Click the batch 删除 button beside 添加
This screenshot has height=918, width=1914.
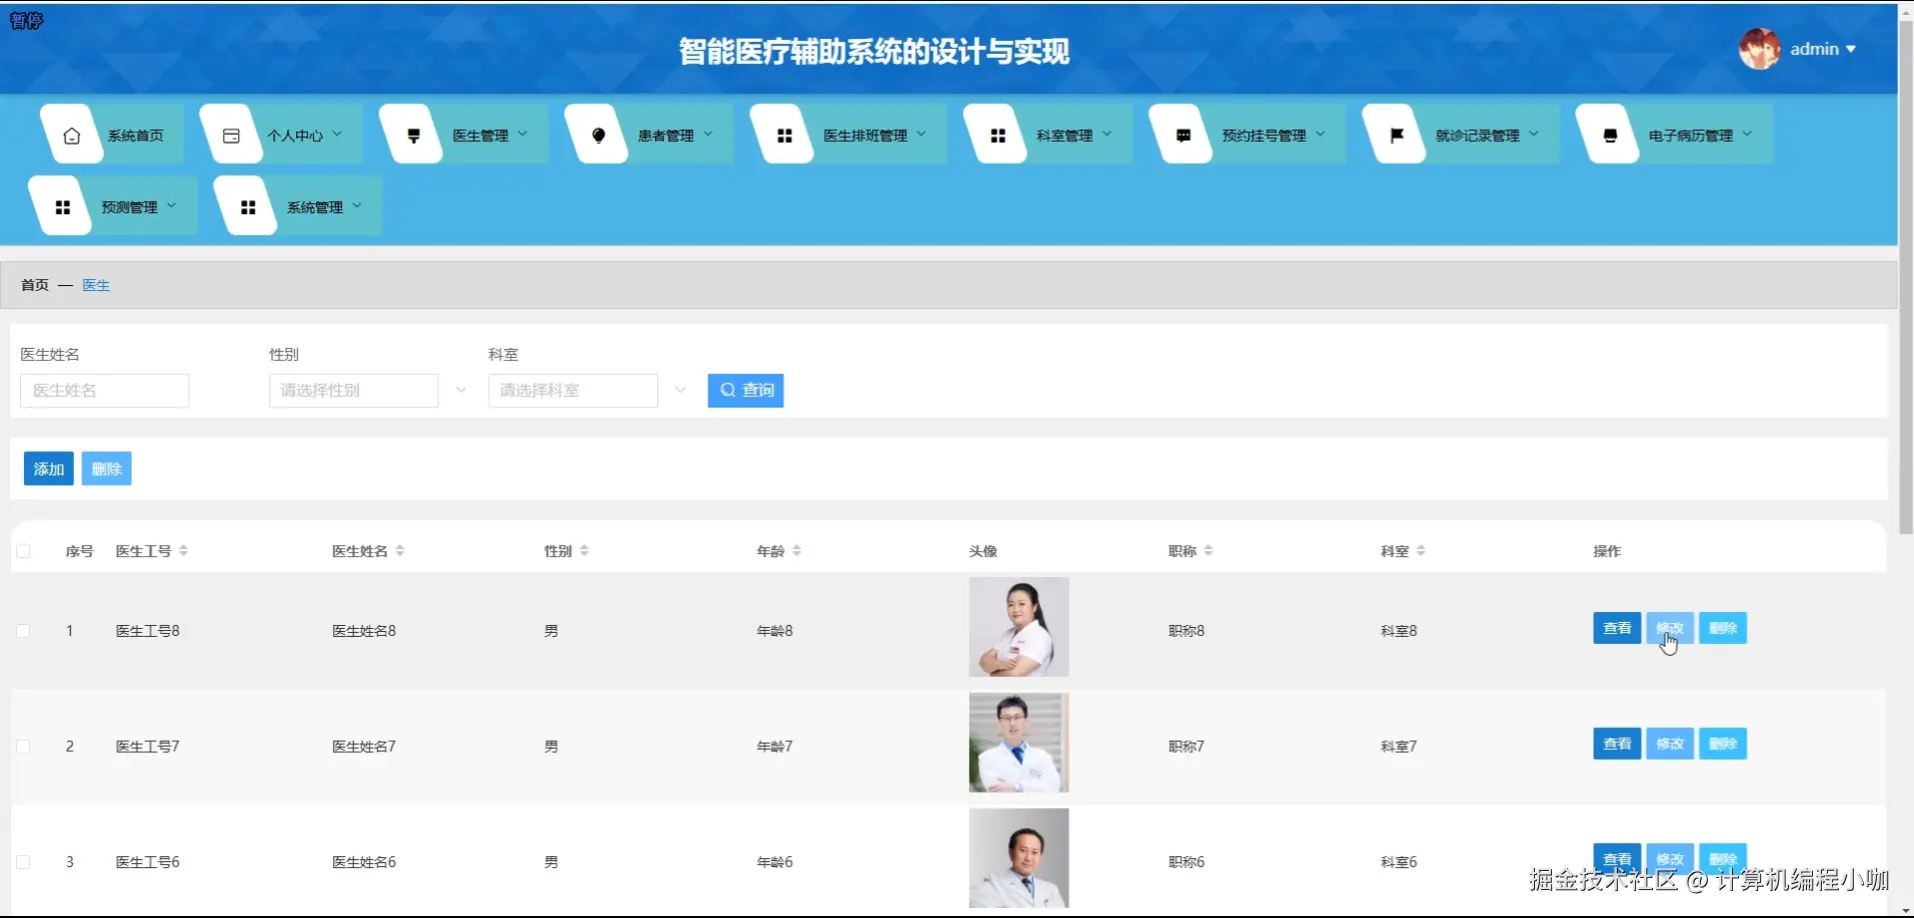107,469
